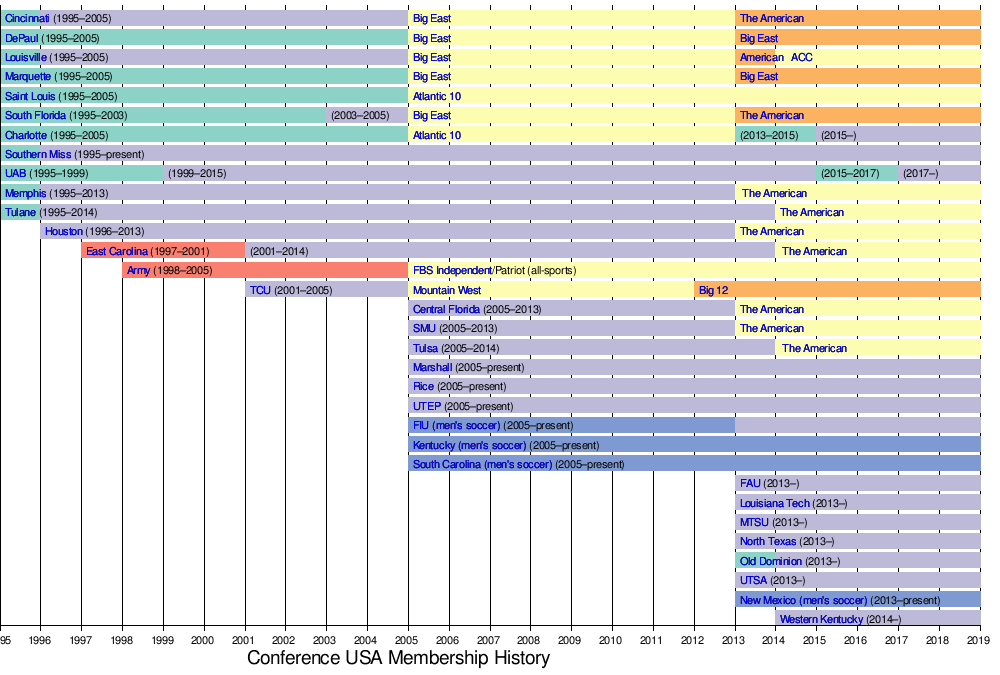
Task: Open the ACC link in Louisville's row
Action: pos(802,57)
